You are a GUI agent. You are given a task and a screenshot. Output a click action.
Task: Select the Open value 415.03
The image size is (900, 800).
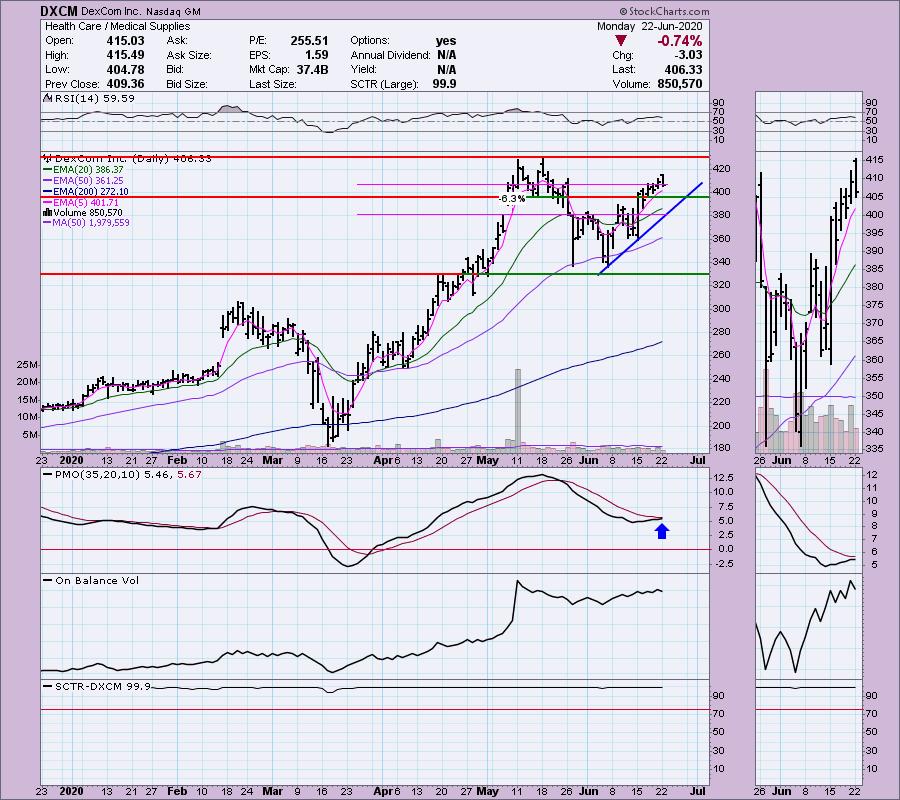pyautogui.click(x=125, y=41)
